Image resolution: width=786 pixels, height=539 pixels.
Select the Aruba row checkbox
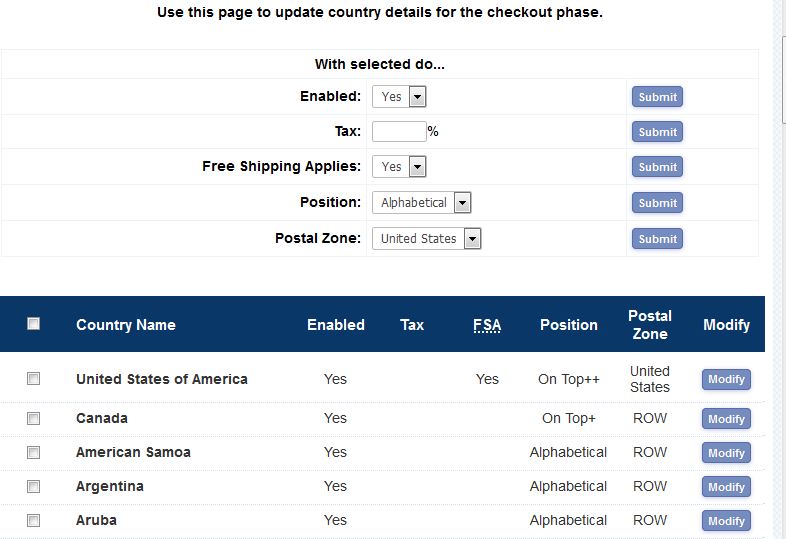point(33,520)
